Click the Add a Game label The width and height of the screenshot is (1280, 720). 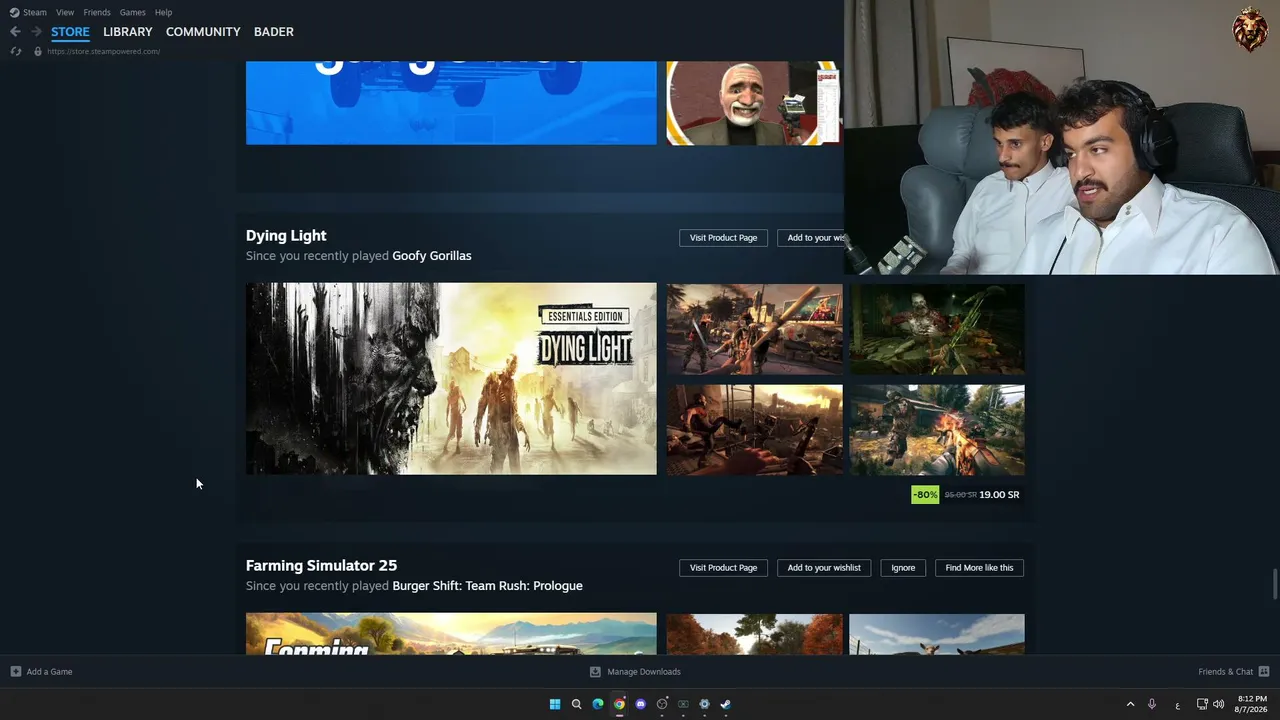49,672
